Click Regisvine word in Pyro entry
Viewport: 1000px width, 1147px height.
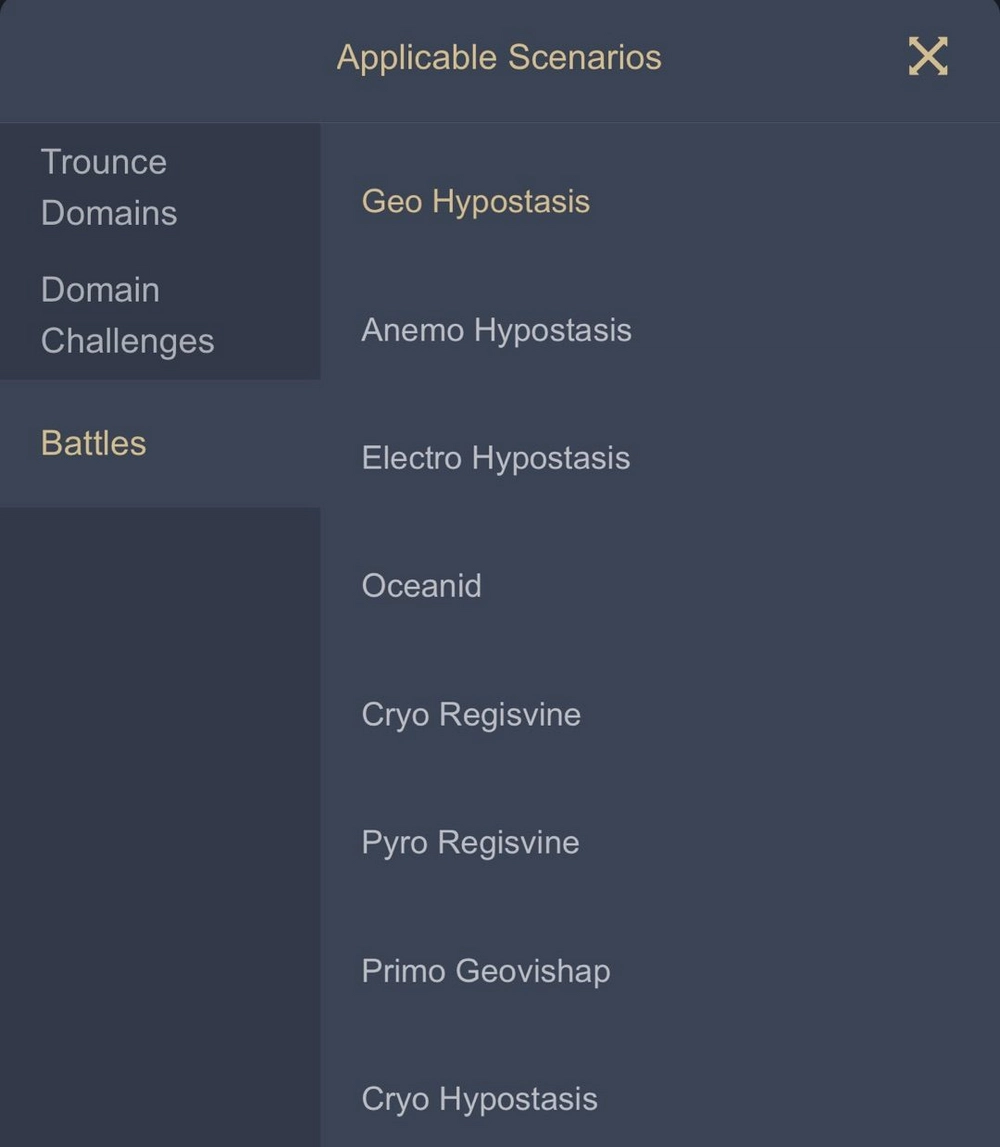point(508,842)
